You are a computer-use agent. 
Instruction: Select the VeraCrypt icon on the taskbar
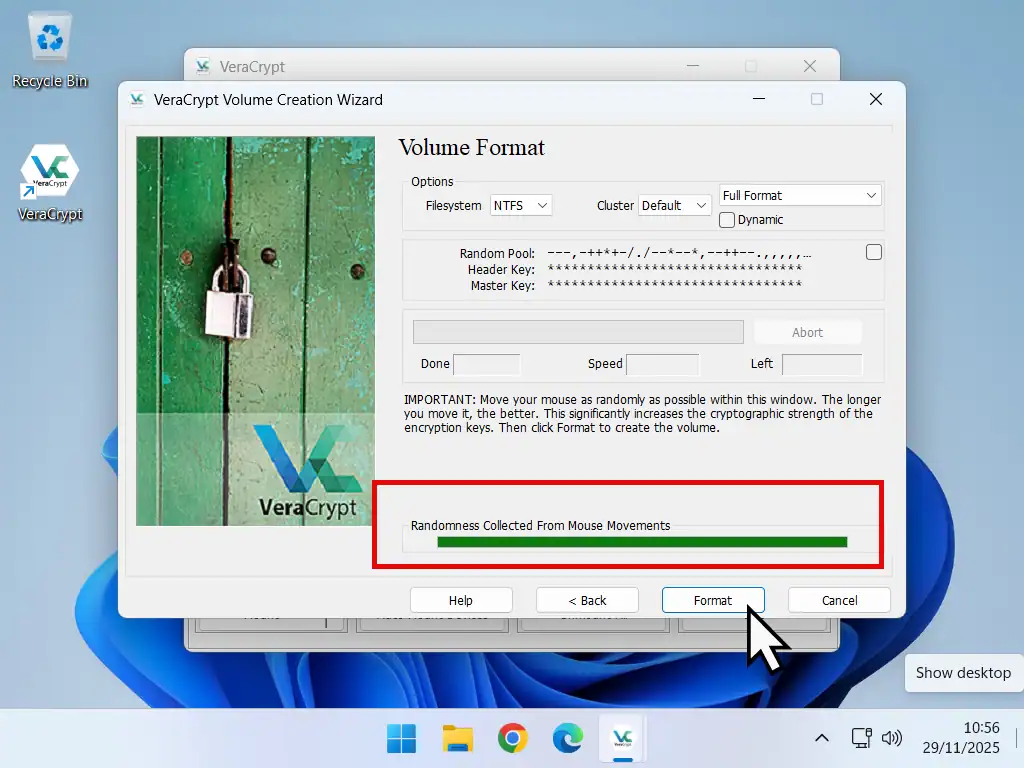622,738
